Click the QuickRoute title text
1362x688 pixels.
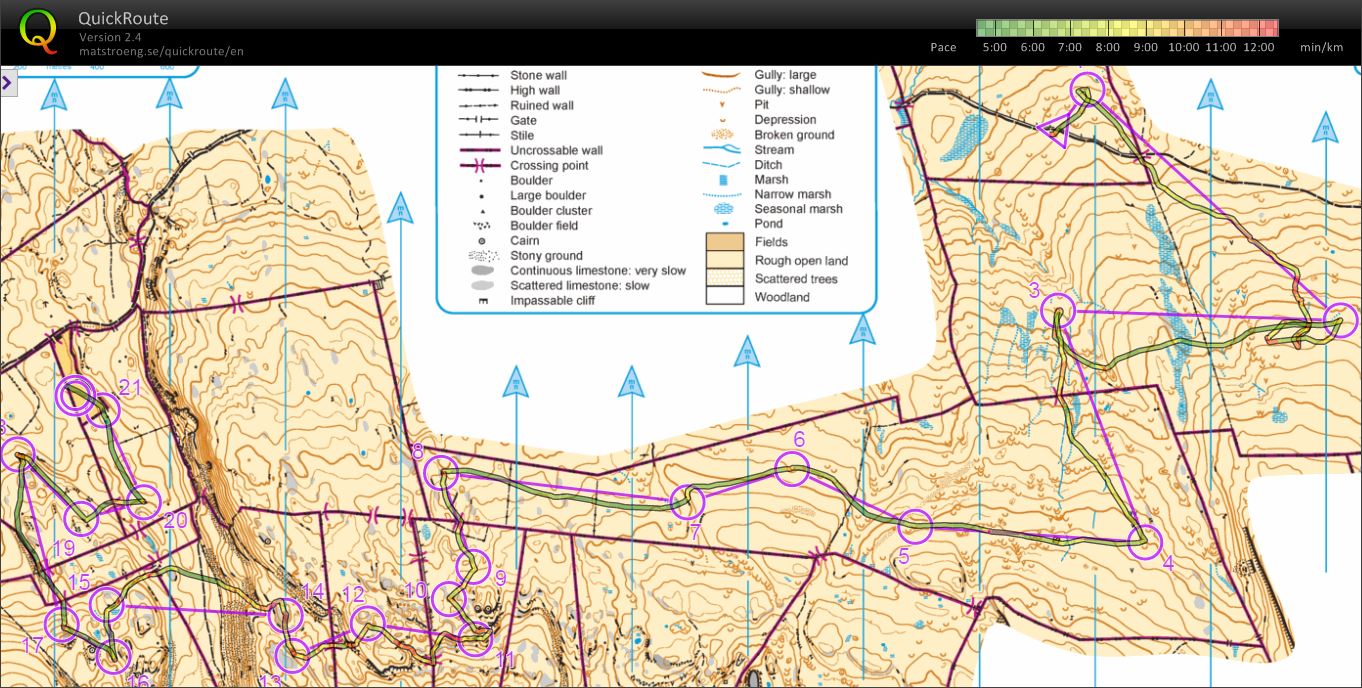point(123,19)
